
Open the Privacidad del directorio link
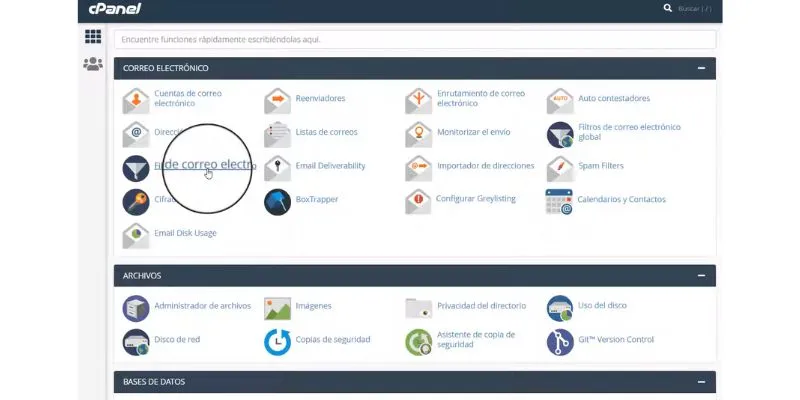(x=482, y=306)
